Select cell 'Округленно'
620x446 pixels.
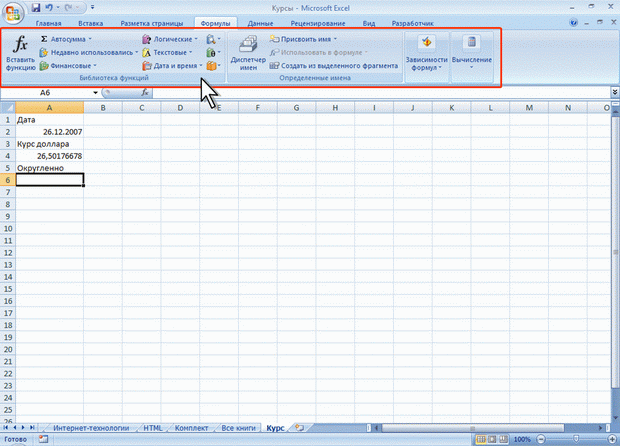click(x=49, y=168)
